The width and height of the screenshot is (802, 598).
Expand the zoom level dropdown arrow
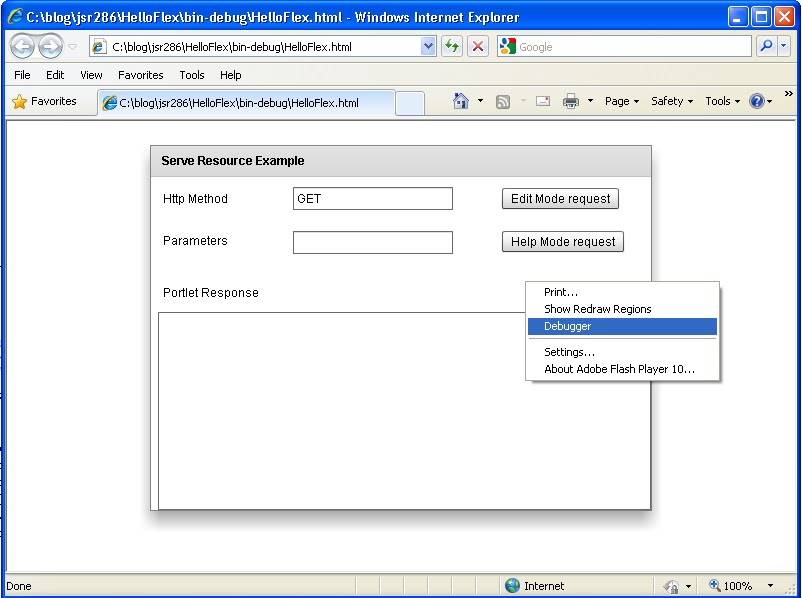point(770,586)
